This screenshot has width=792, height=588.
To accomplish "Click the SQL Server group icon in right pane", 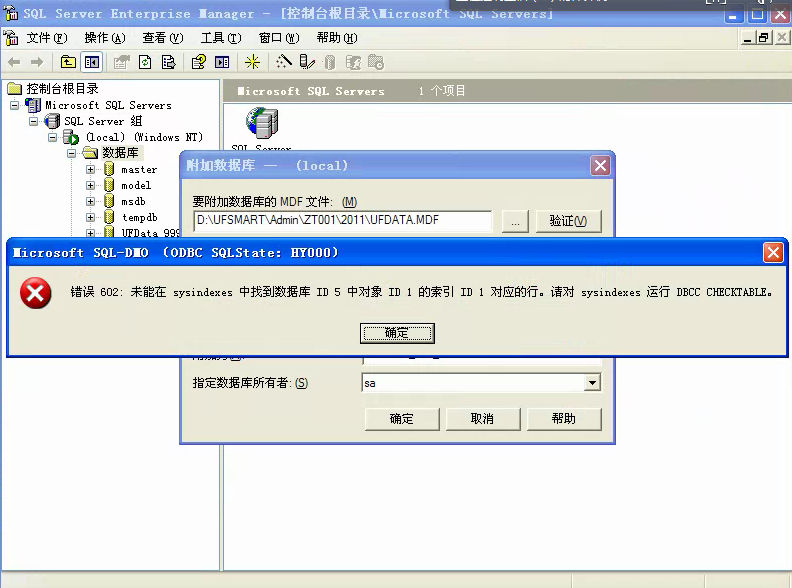I will (262, 123).
